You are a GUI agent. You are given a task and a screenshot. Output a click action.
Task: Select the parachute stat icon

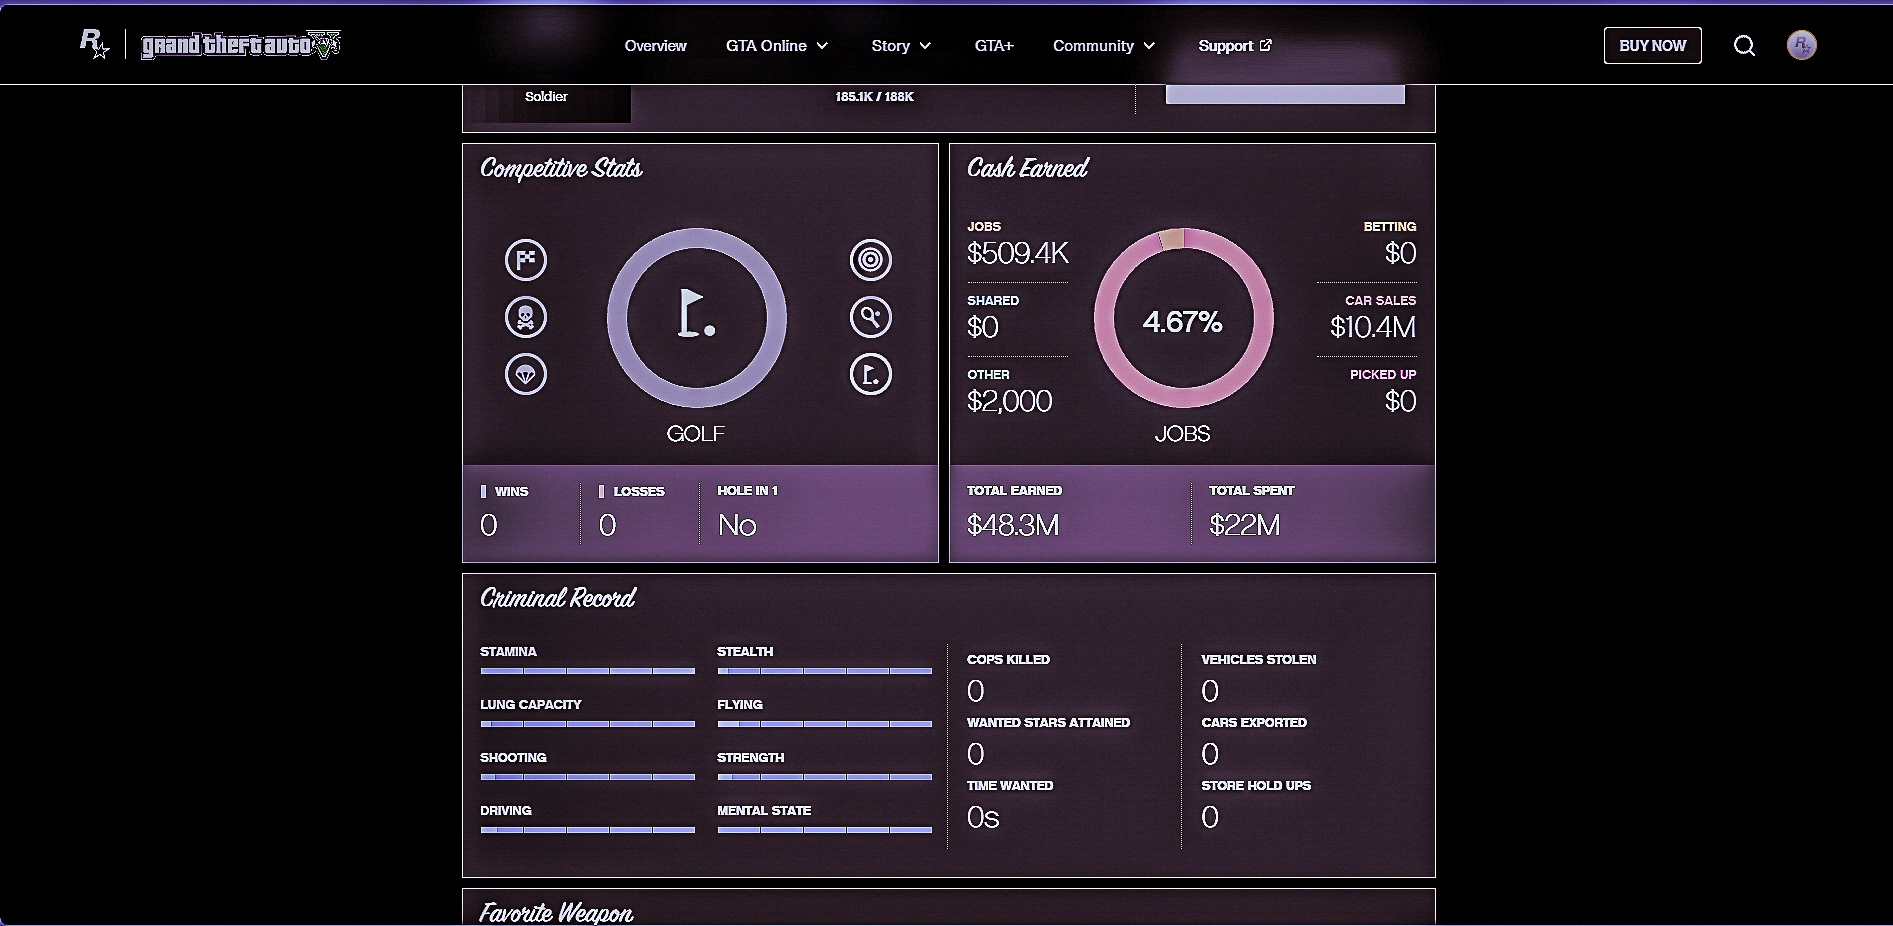(526, 374)
